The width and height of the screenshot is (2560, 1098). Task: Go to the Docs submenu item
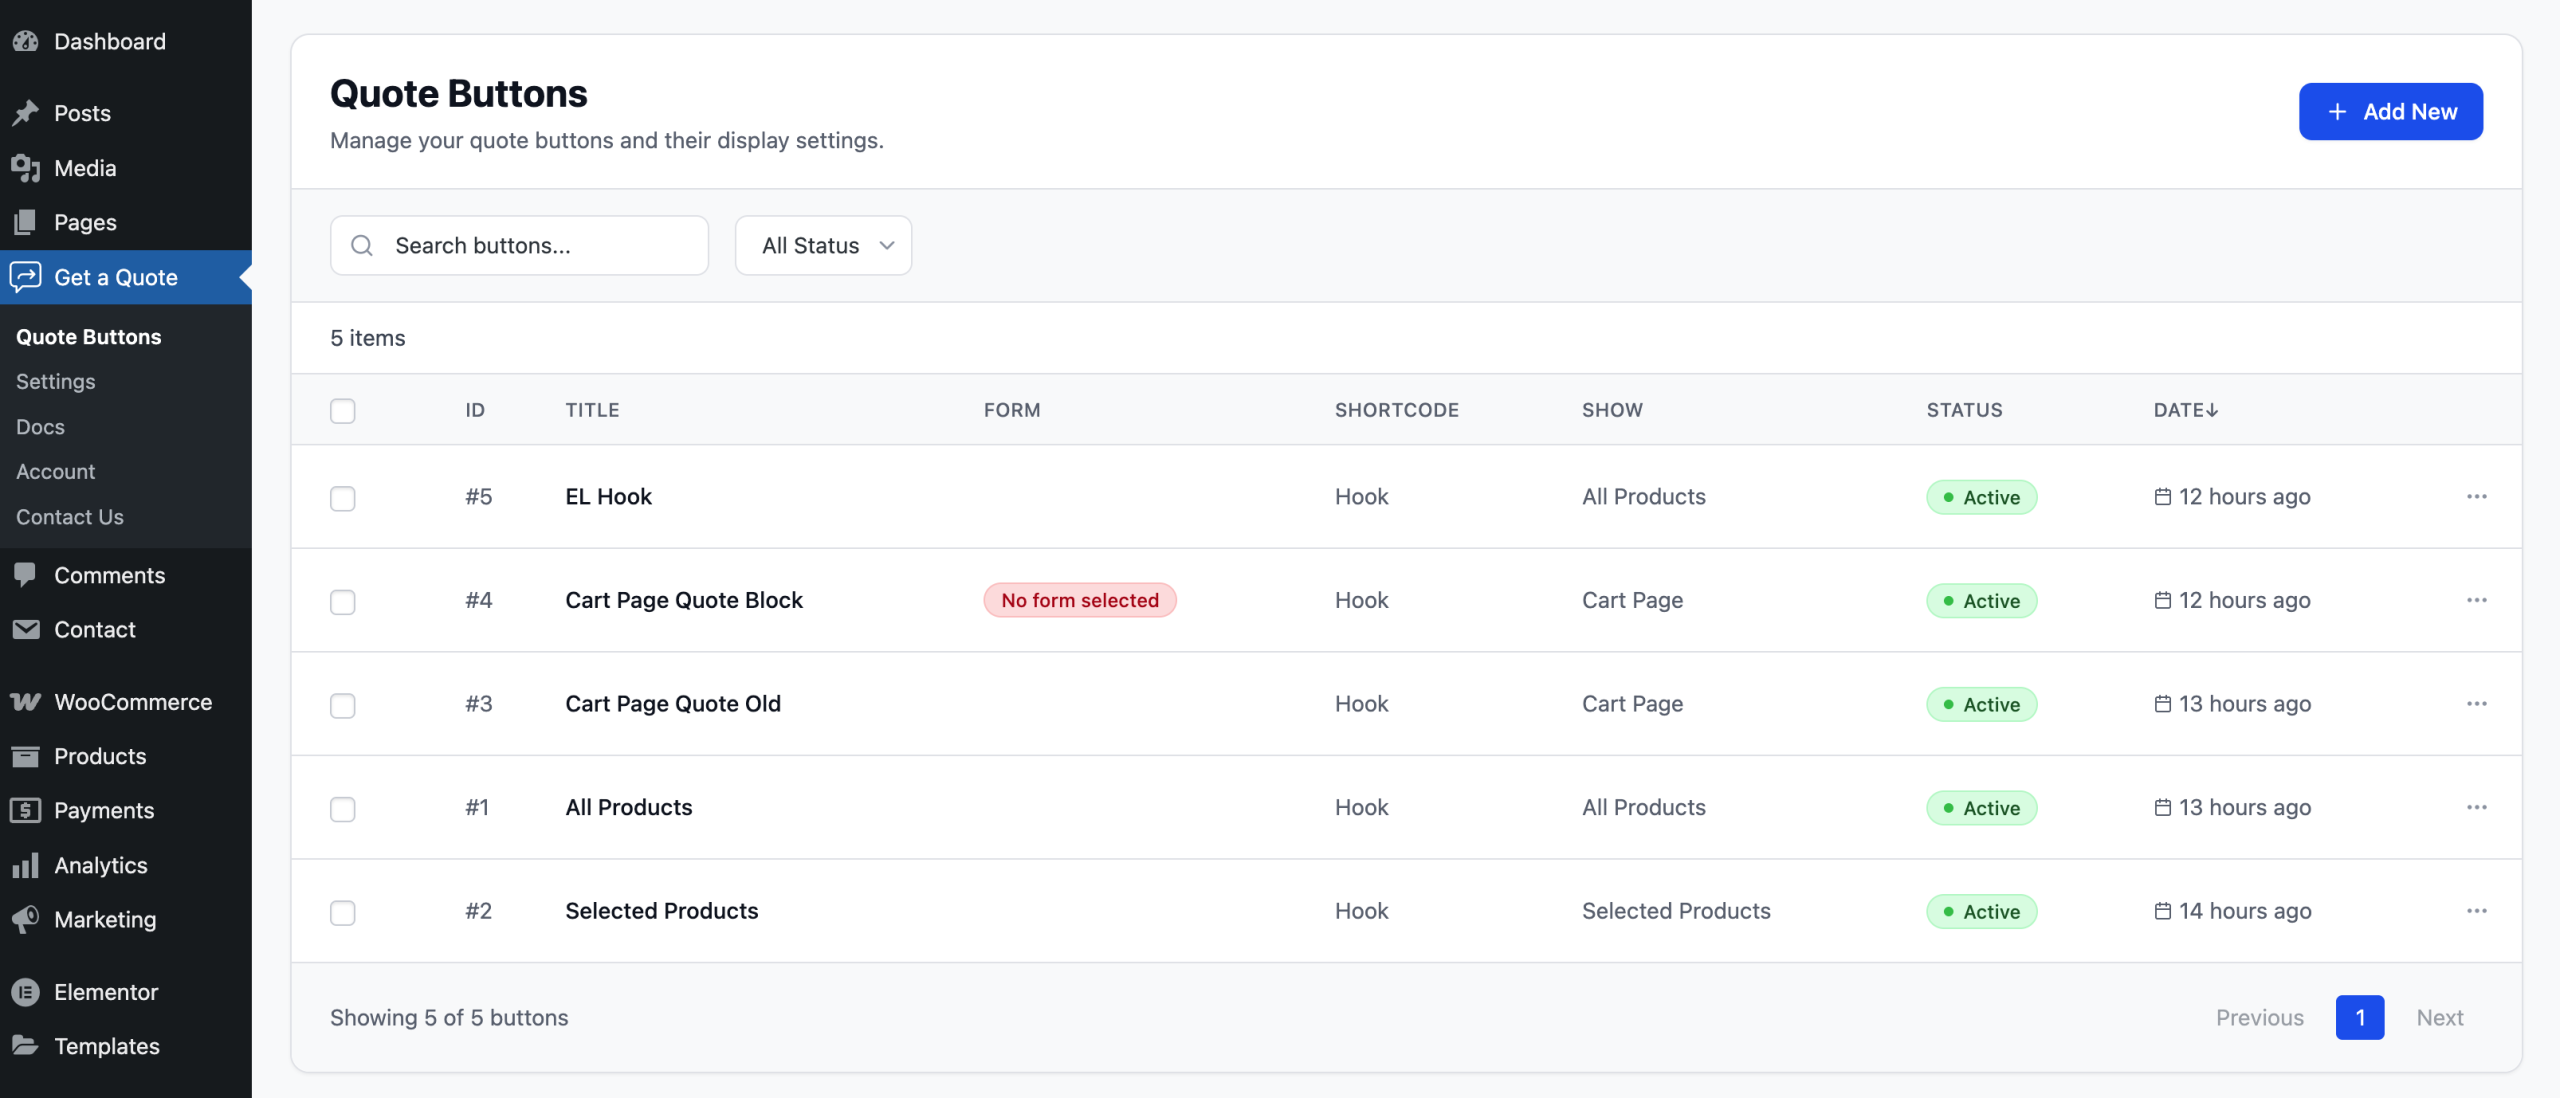pyautogui.click(x=40, y=427)
